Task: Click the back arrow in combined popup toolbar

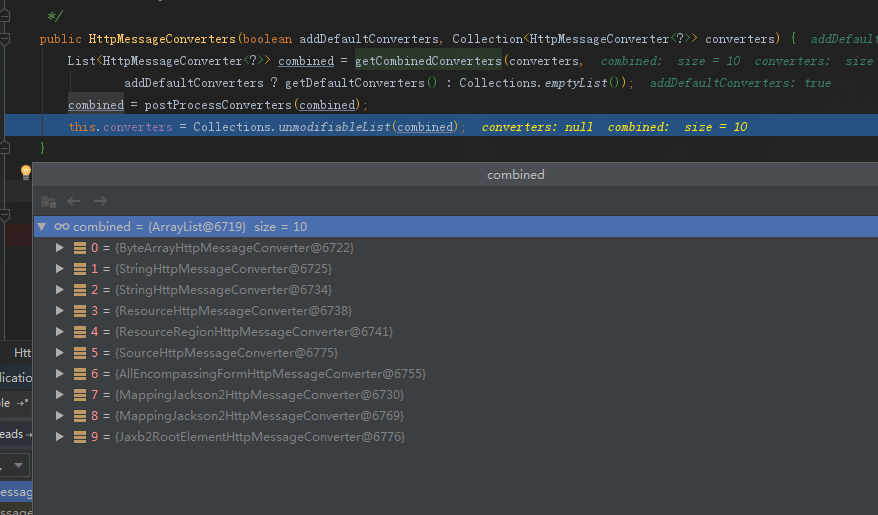Action: coord(73,201)
